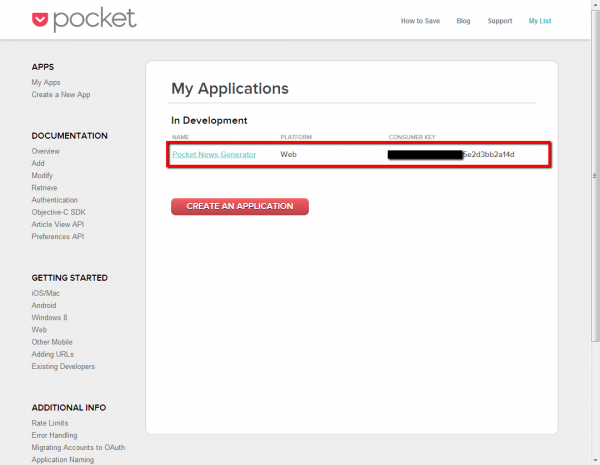Click the Create an Application button
Screen dimensions: 600x465
coord(240,207)
